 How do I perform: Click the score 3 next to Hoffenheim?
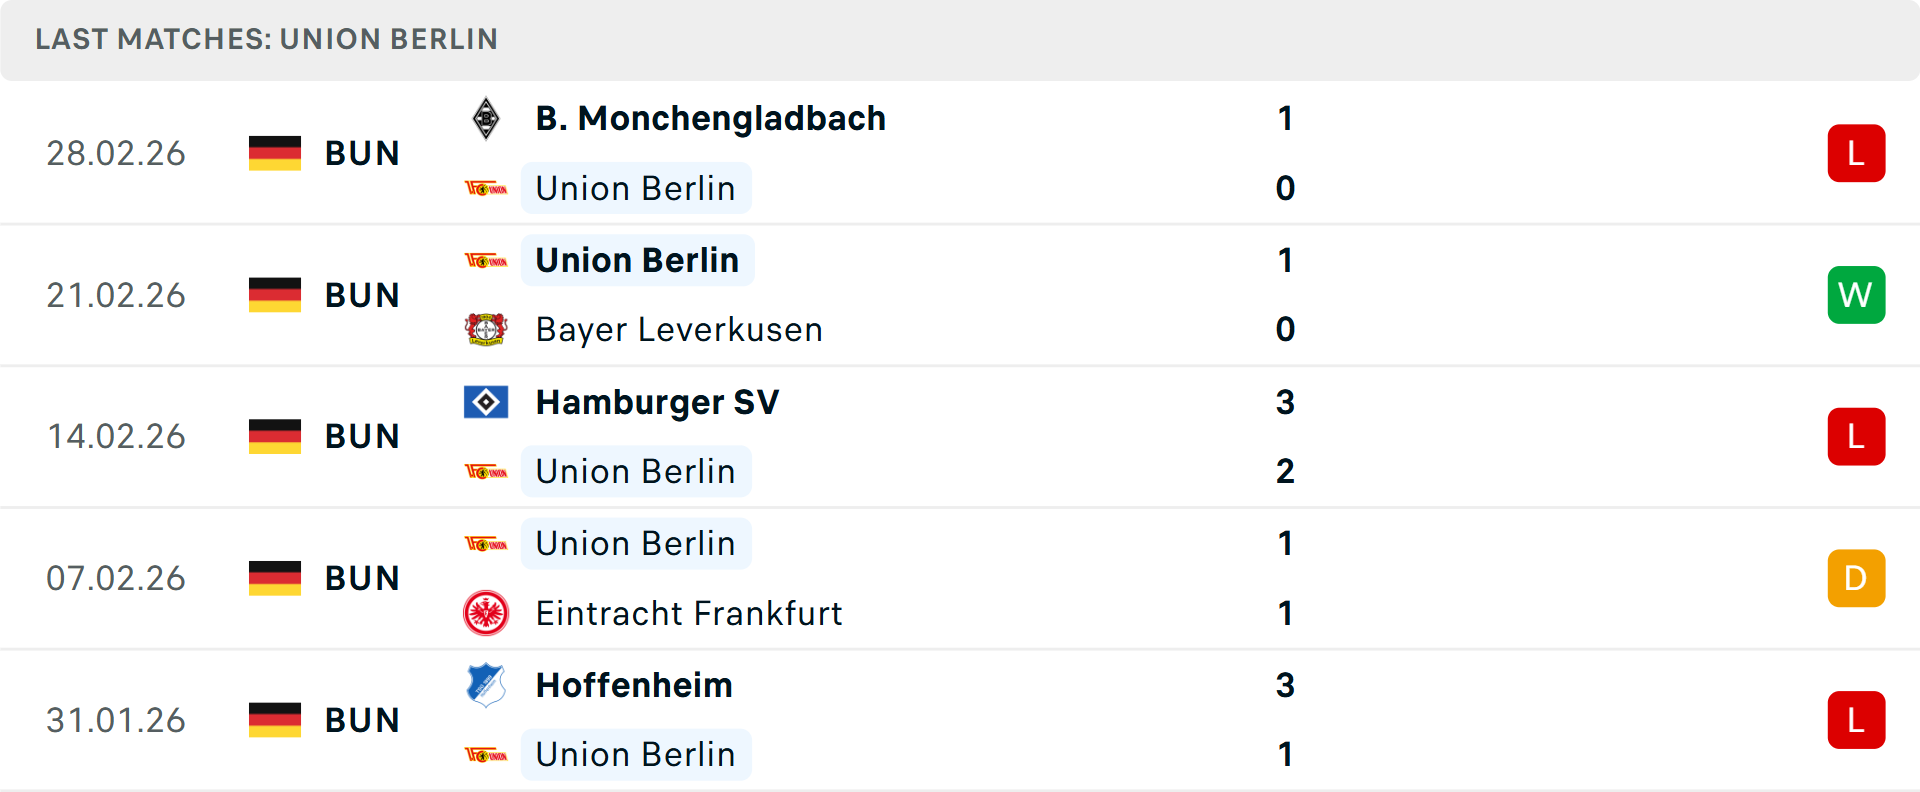click(x=1285, y=685)
